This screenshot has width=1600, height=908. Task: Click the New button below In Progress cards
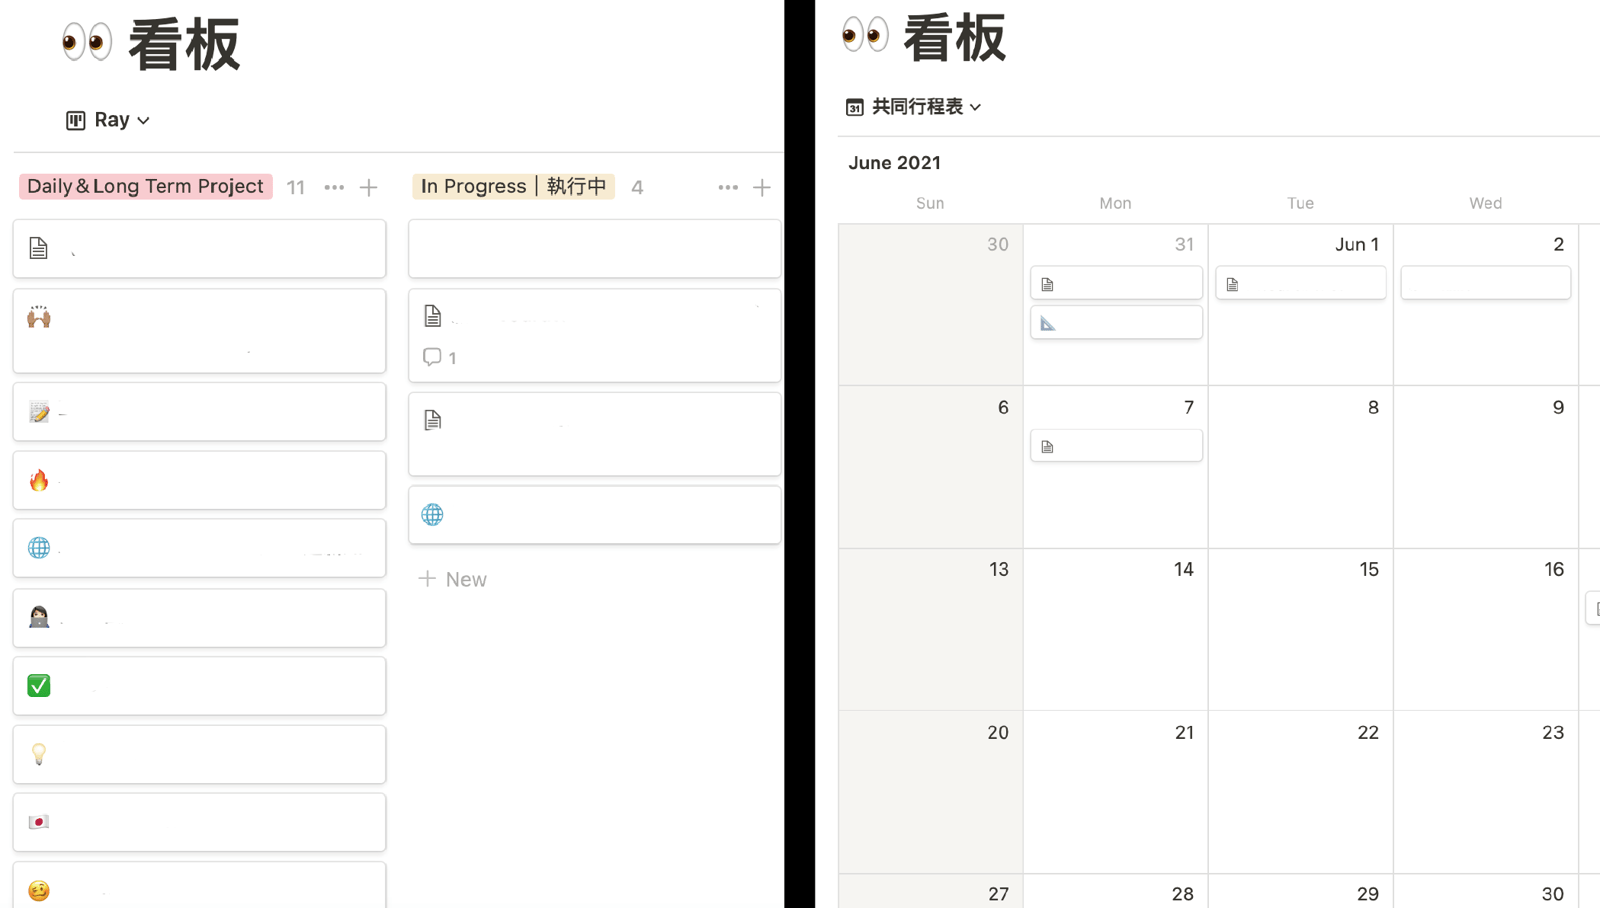[453, 579]
